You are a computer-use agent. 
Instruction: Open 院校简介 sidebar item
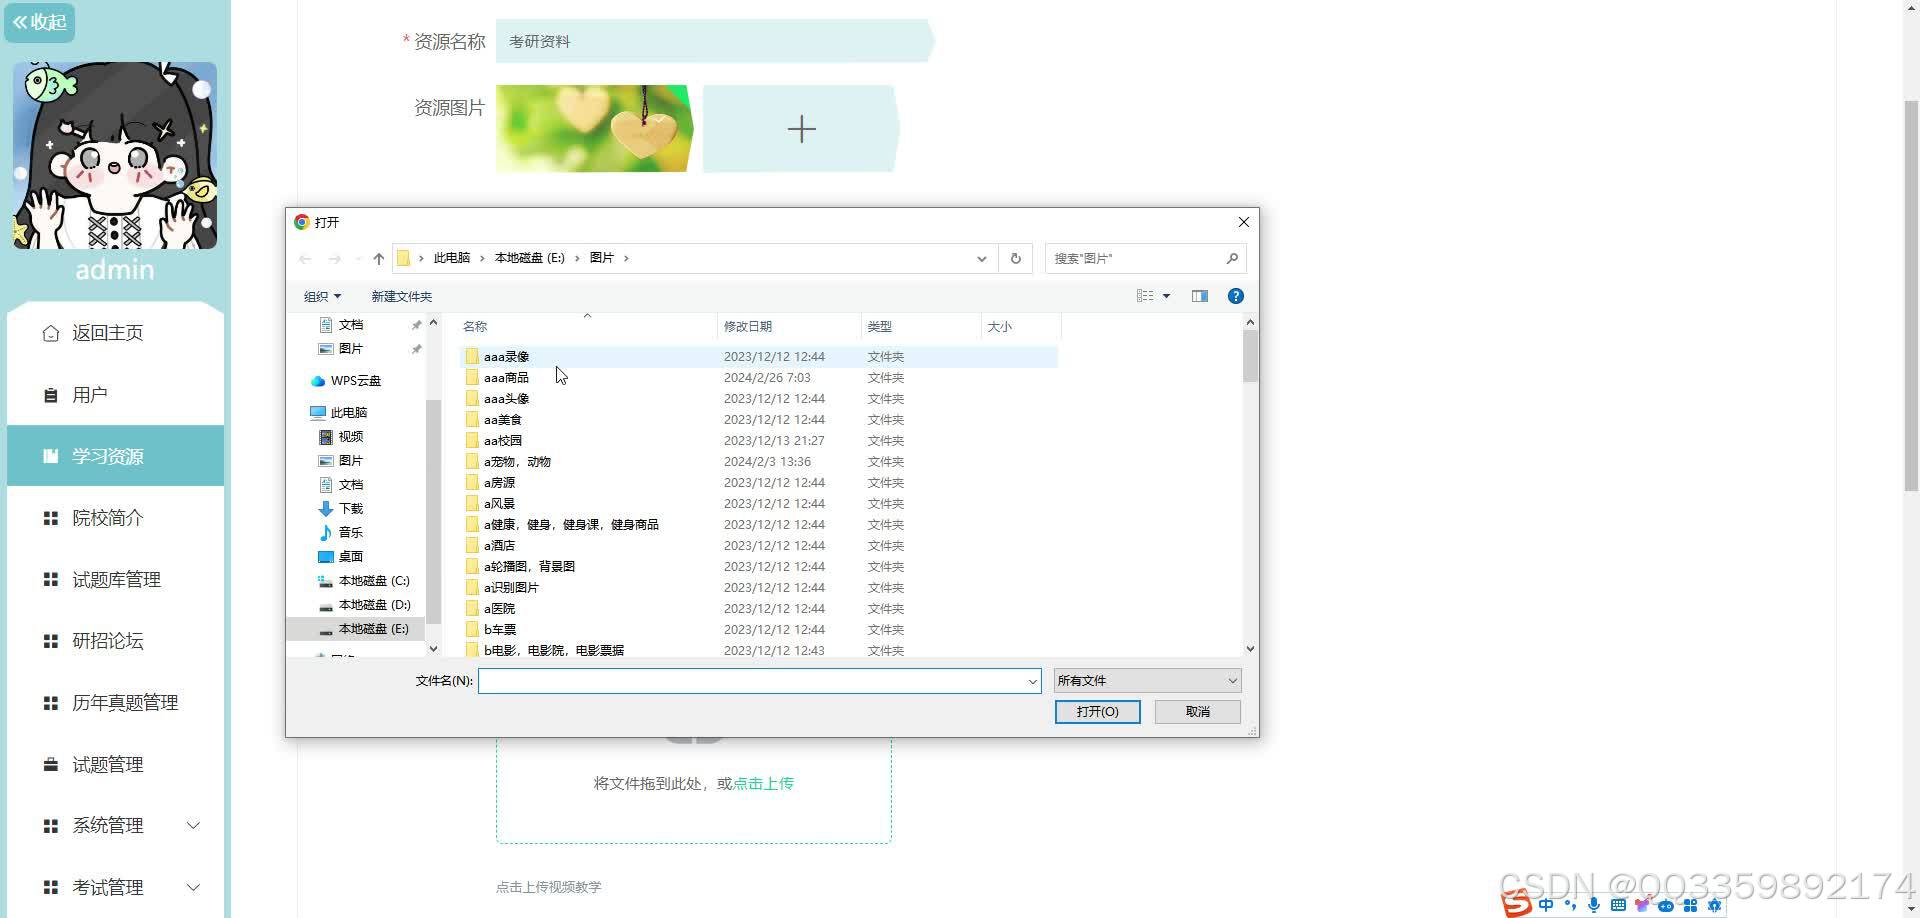click(x=115, y=518)
